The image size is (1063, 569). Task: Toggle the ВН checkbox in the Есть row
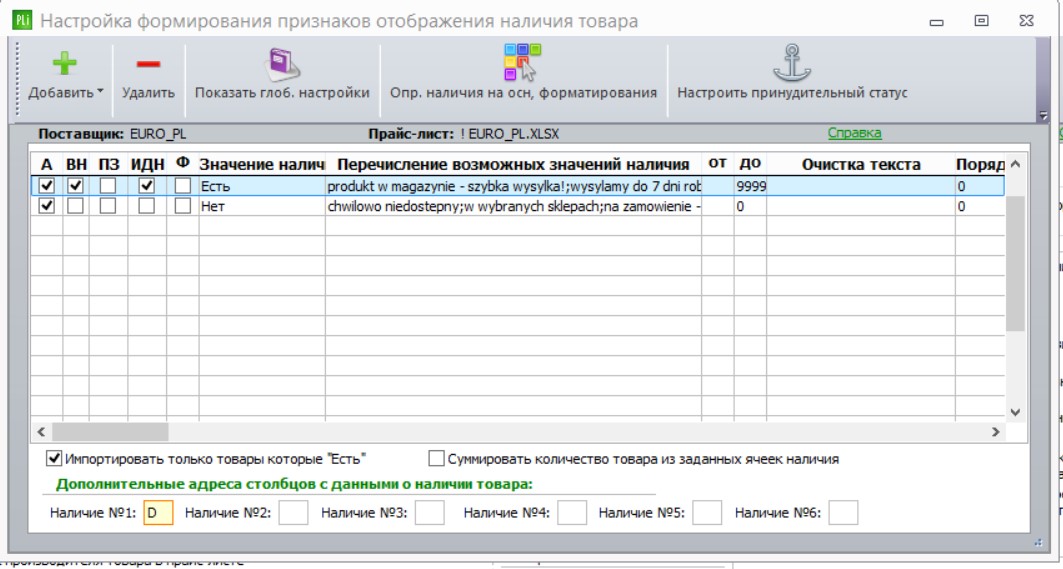(x=76, y=185)
